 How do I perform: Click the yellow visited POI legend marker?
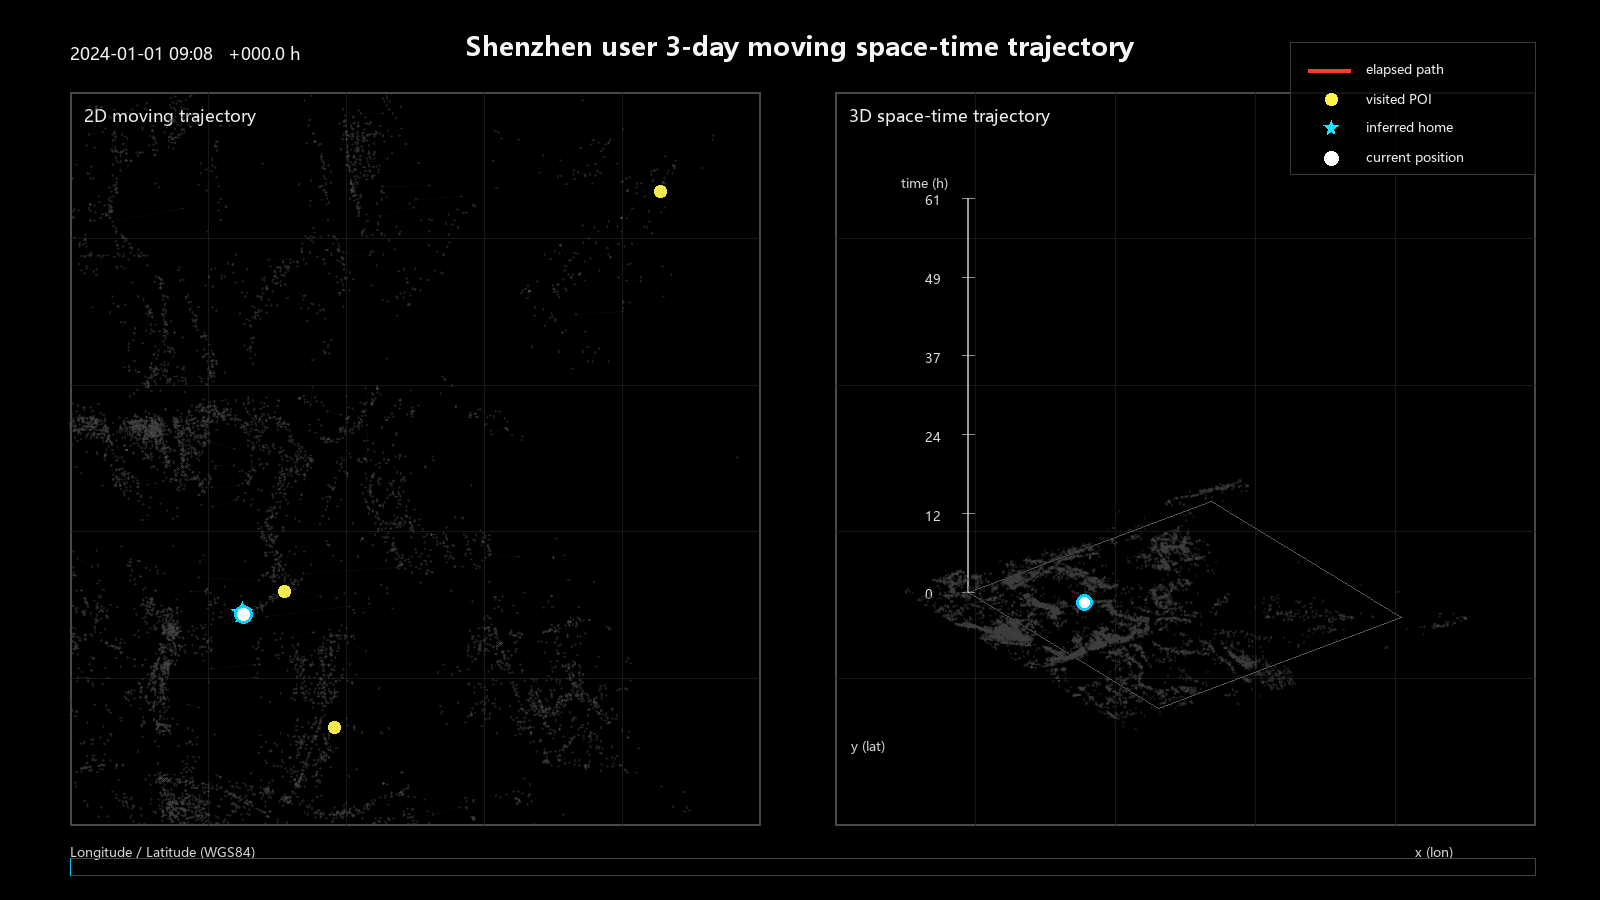tap(1331, 100)
